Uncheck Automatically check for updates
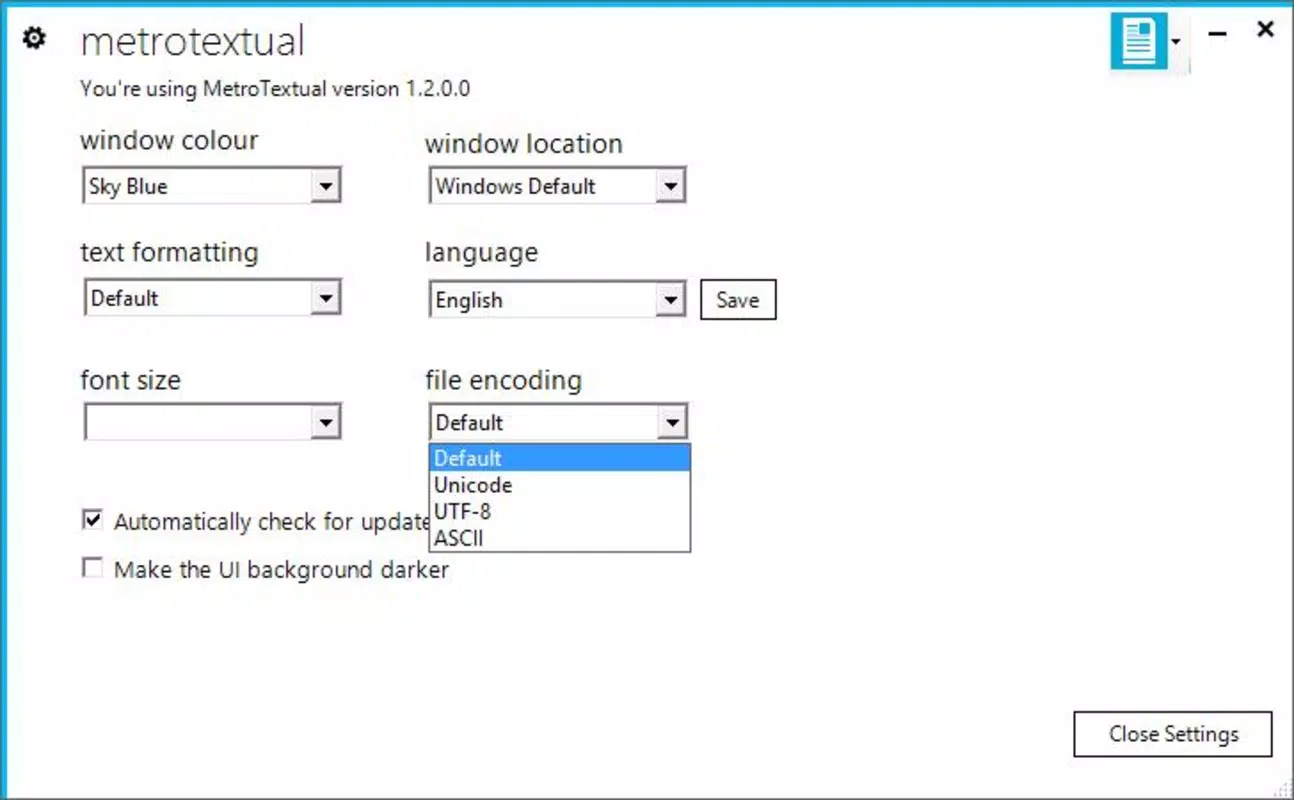Screen dimensions: 1294x800 [x=93, y=520]
